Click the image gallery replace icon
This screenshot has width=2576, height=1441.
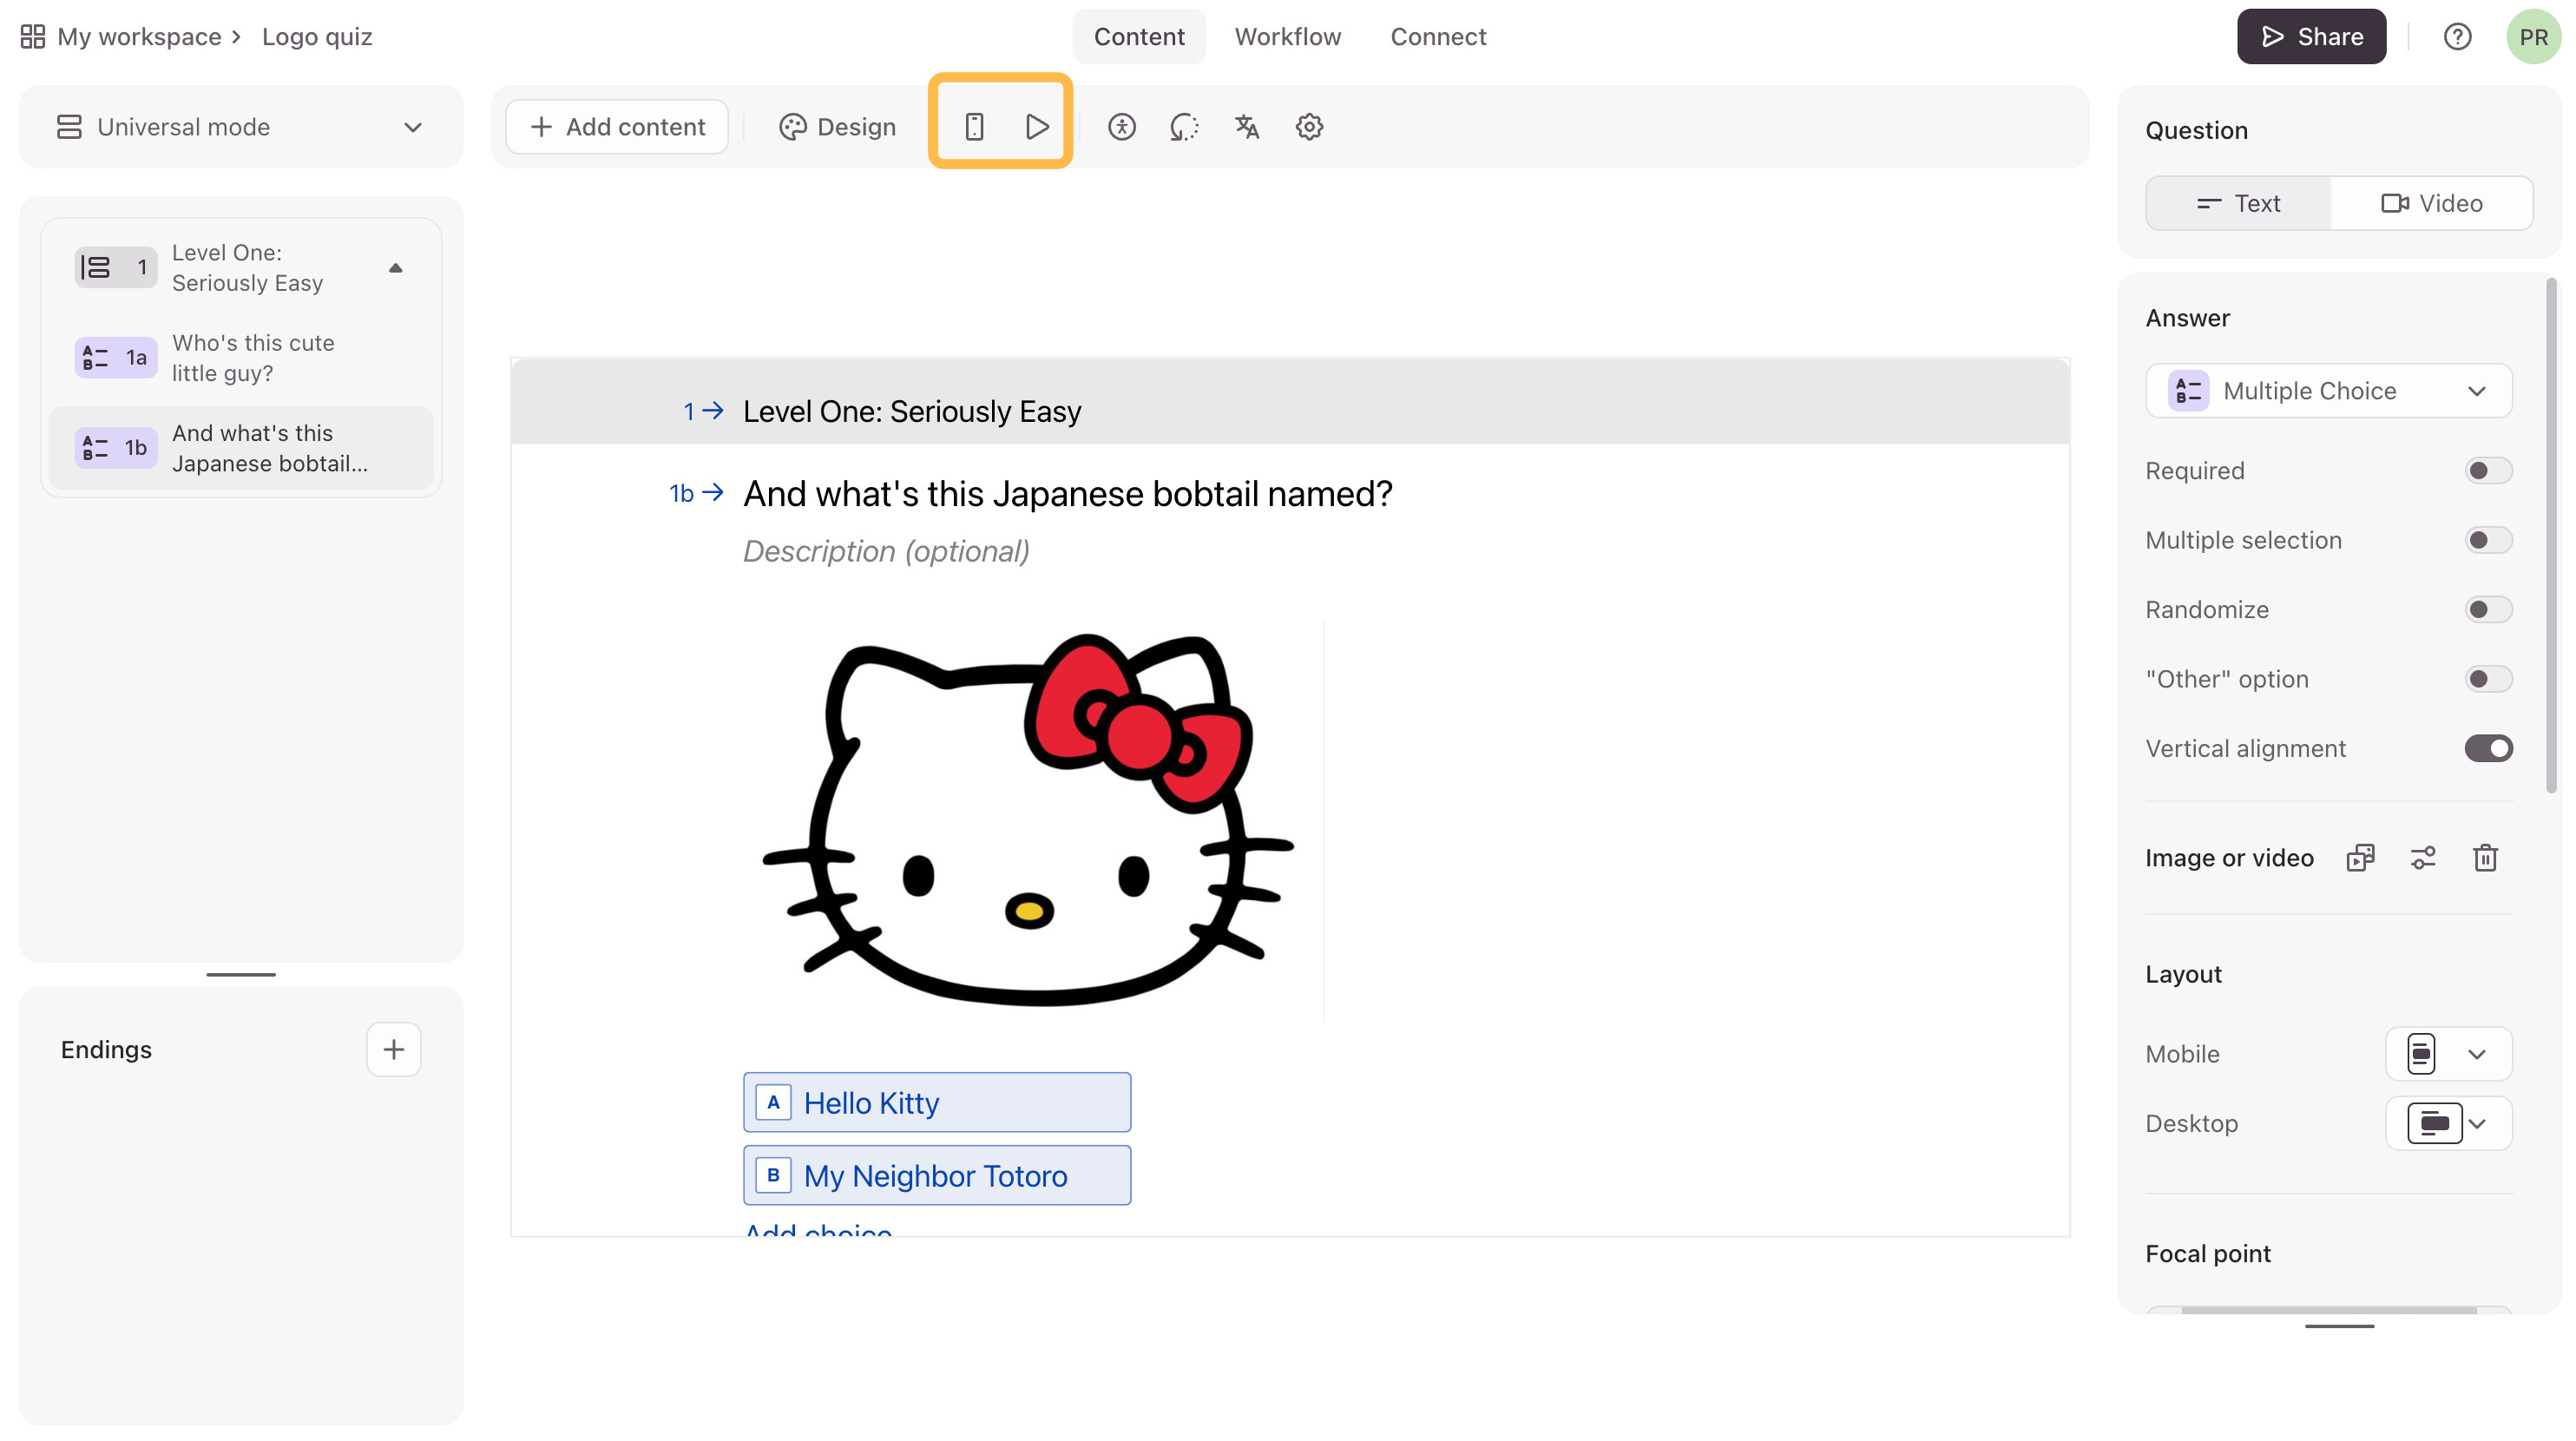[2360, 858]
